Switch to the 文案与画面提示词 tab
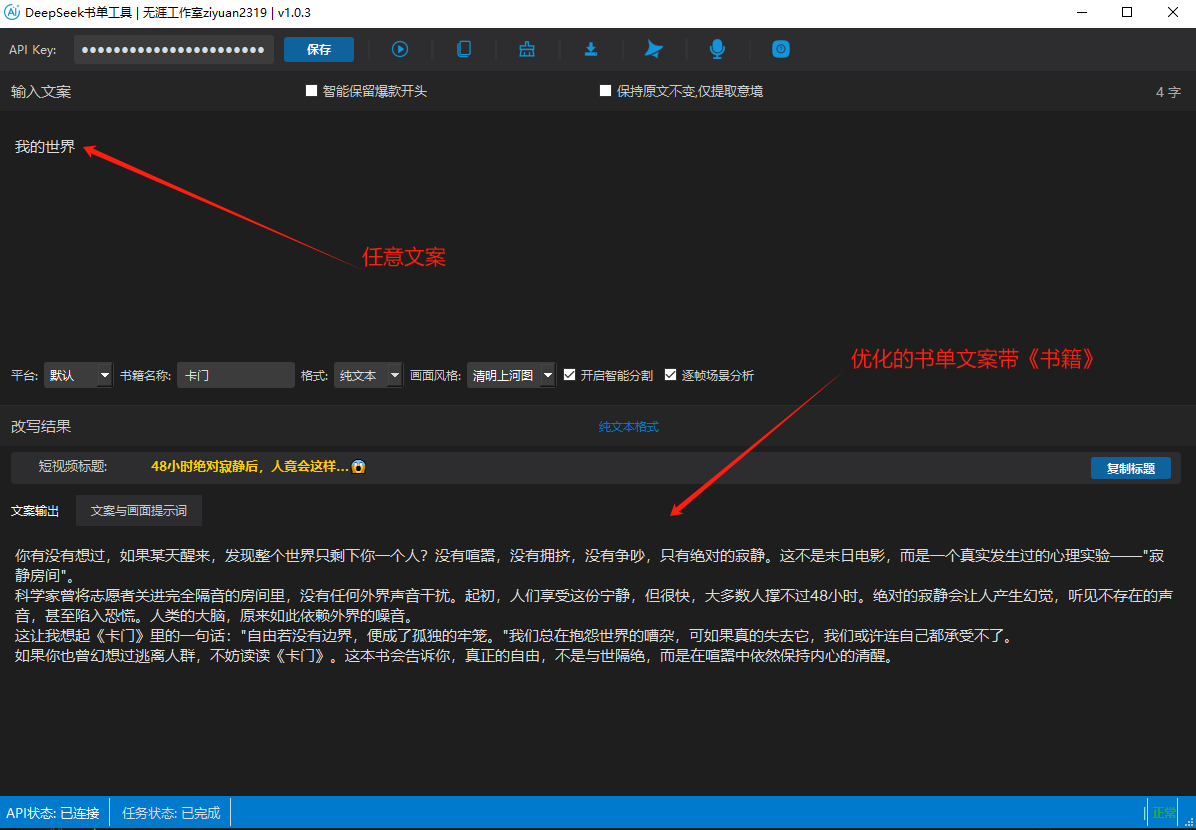Screen dimensions: 1196x830 [x=139, y=510]
